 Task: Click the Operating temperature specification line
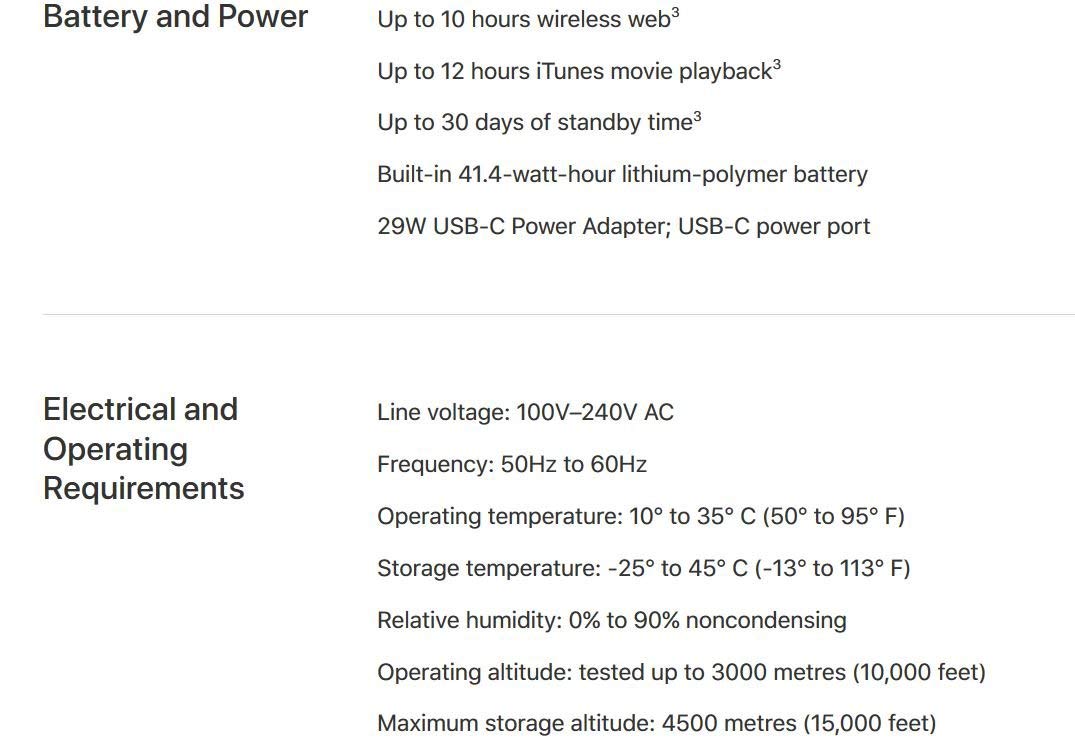pos(640,517)
